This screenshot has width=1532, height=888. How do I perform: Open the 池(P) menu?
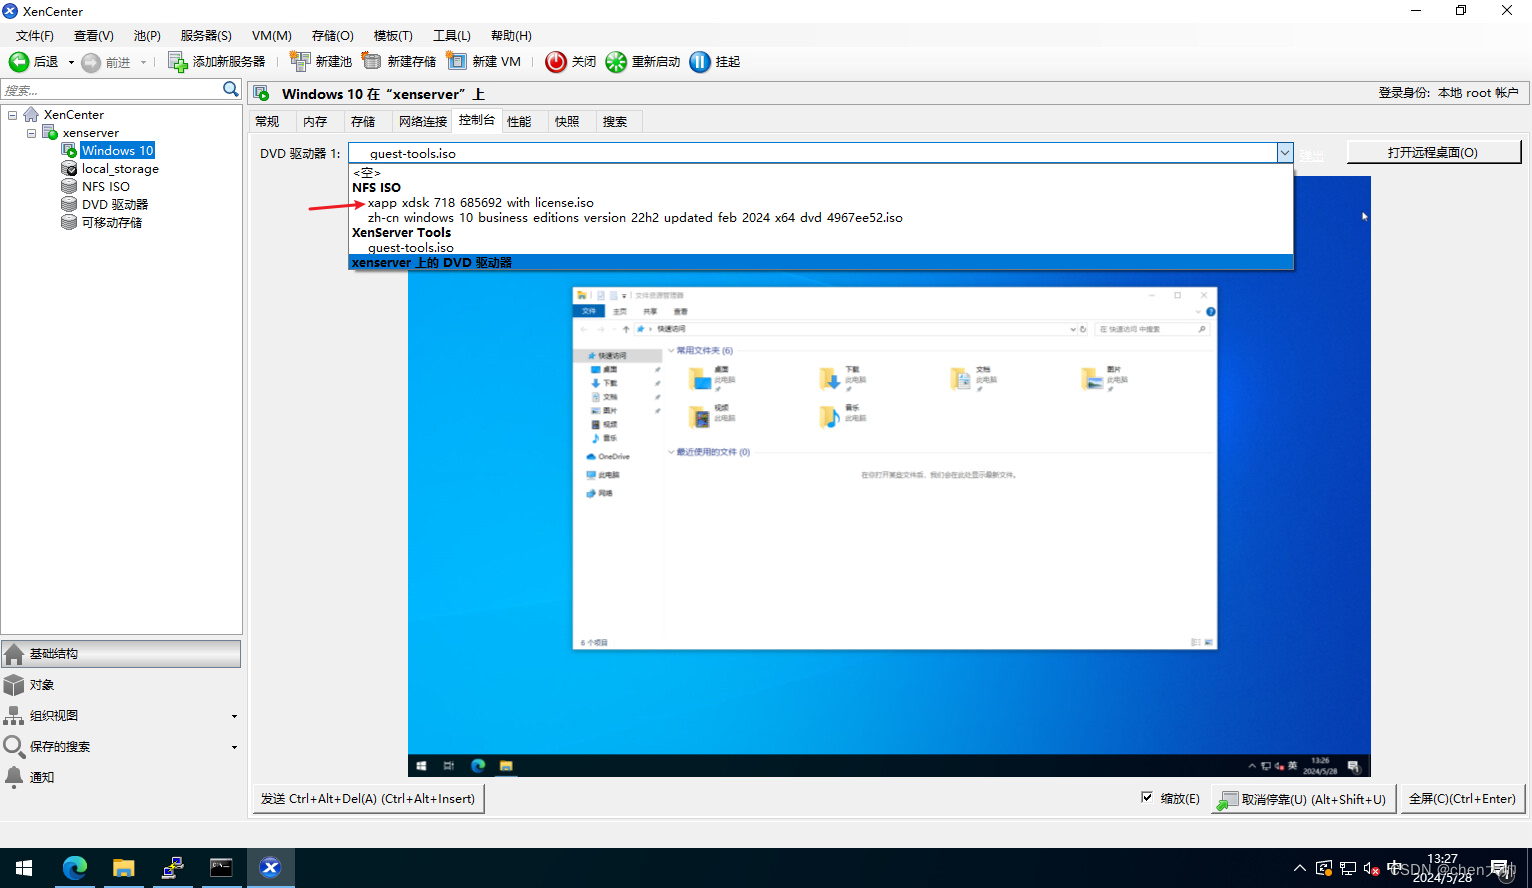(x=147, y=36)
